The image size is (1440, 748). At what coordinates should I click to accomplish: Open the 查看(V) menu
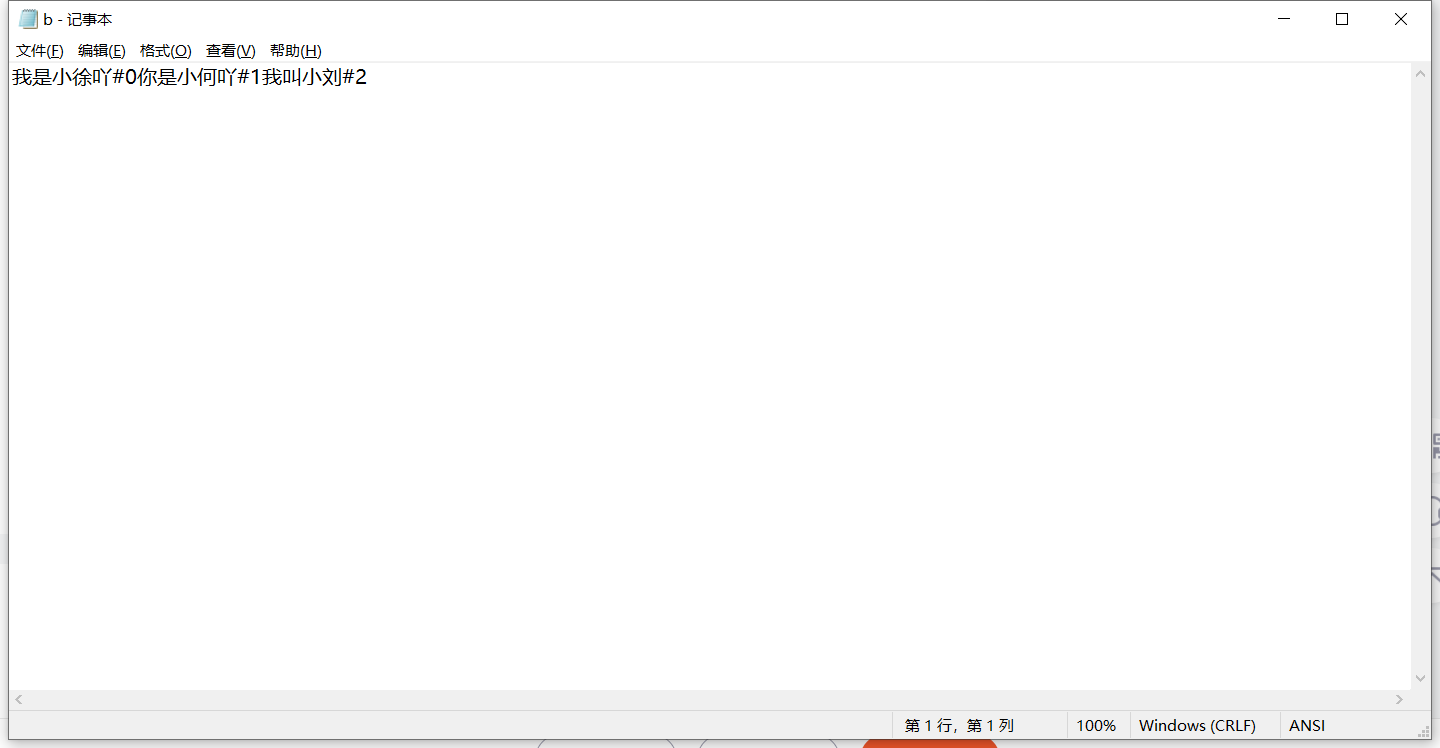pos(231,51)
